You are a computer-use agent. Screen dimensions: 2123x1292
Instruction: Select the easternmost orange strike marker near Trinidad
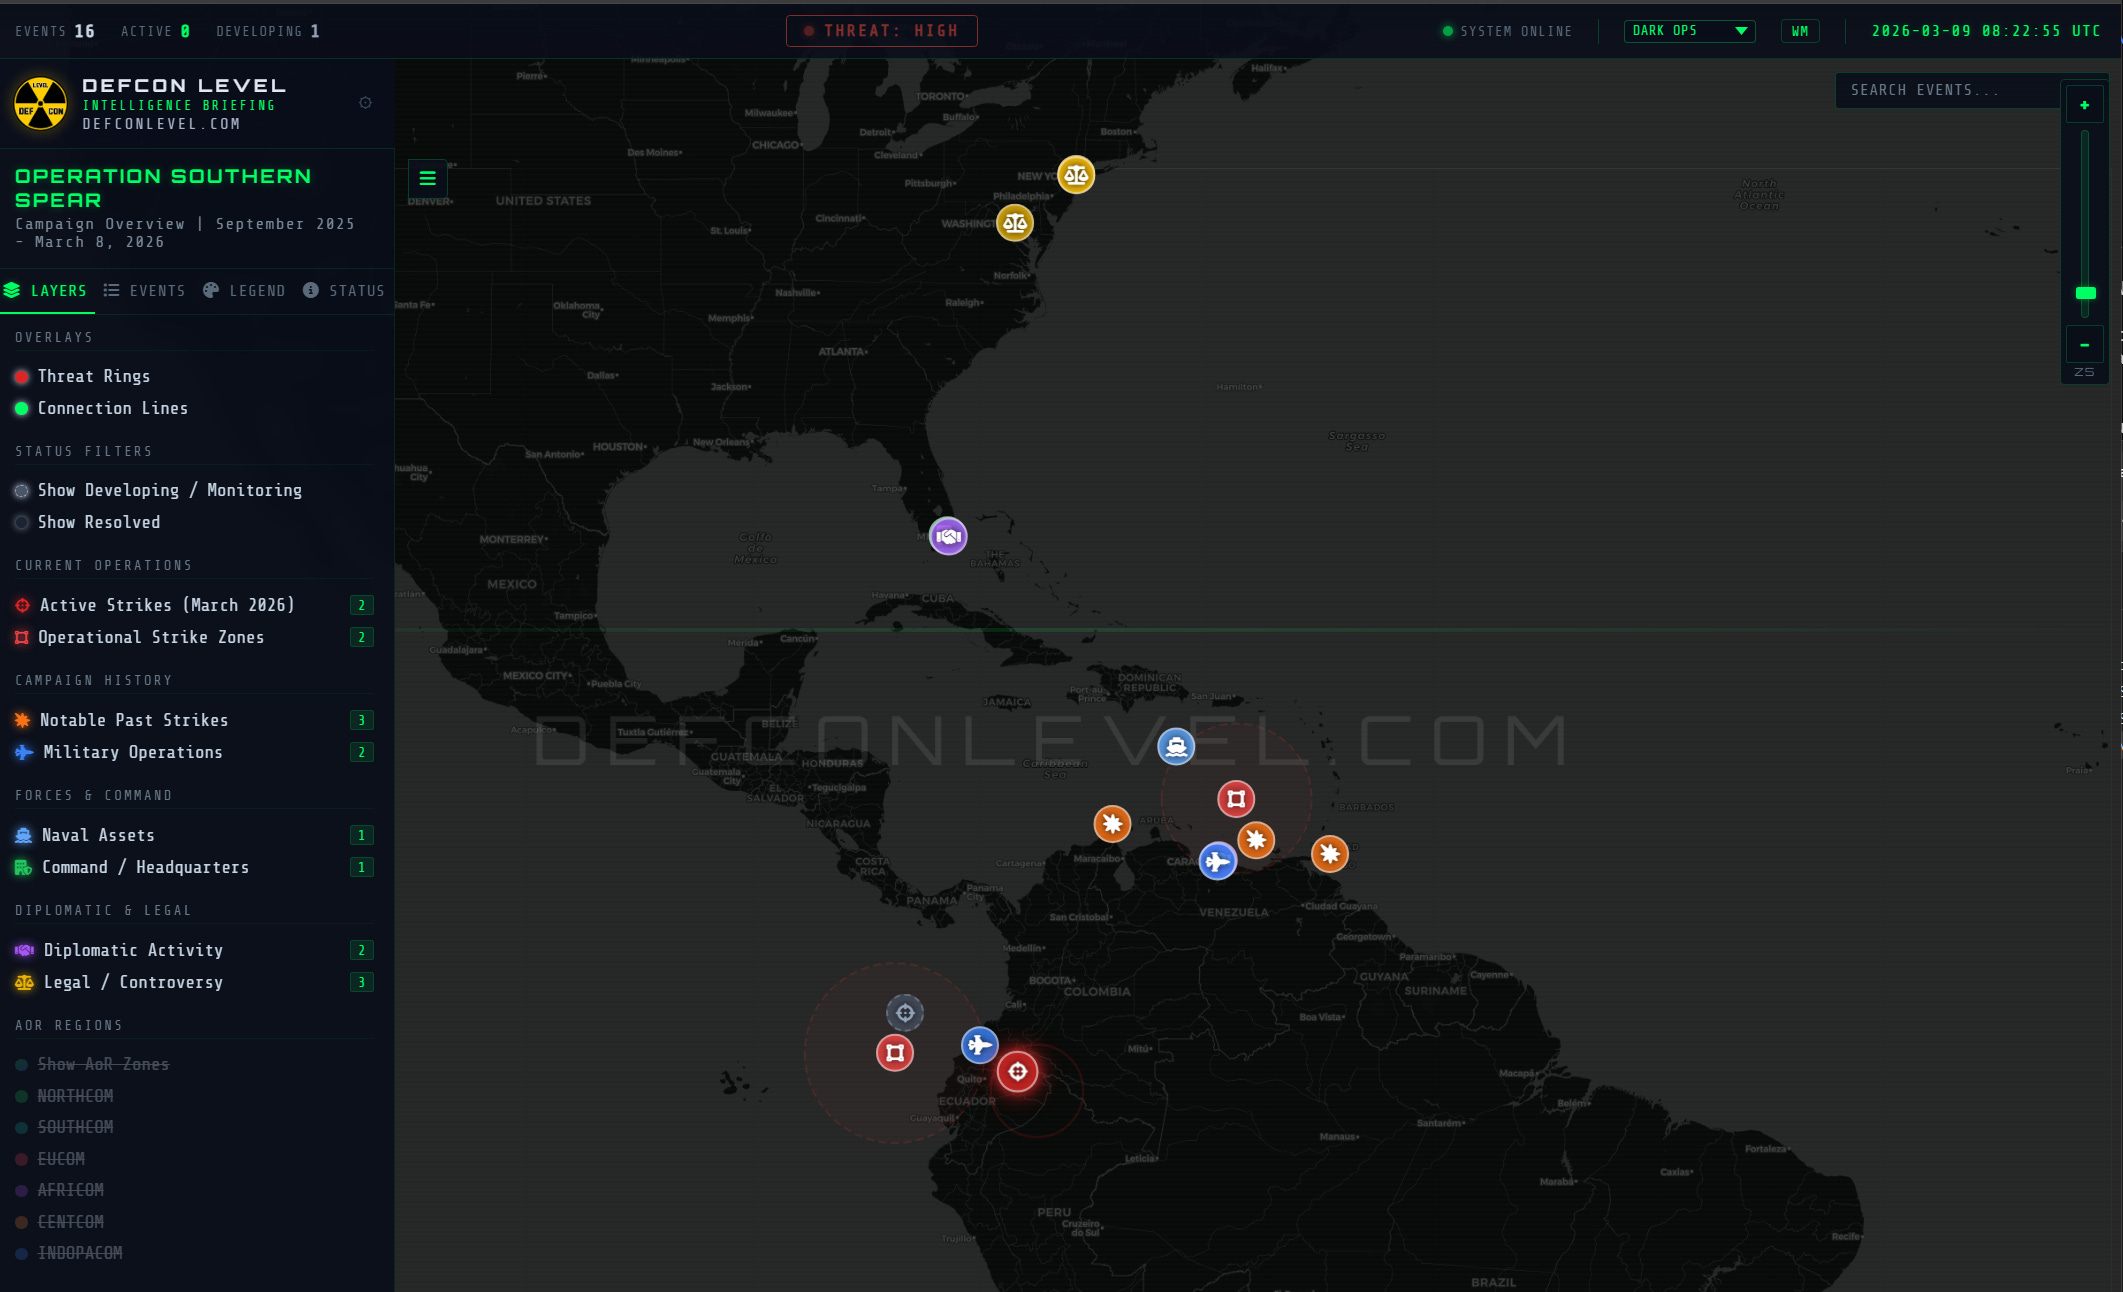pos(1329,854)
